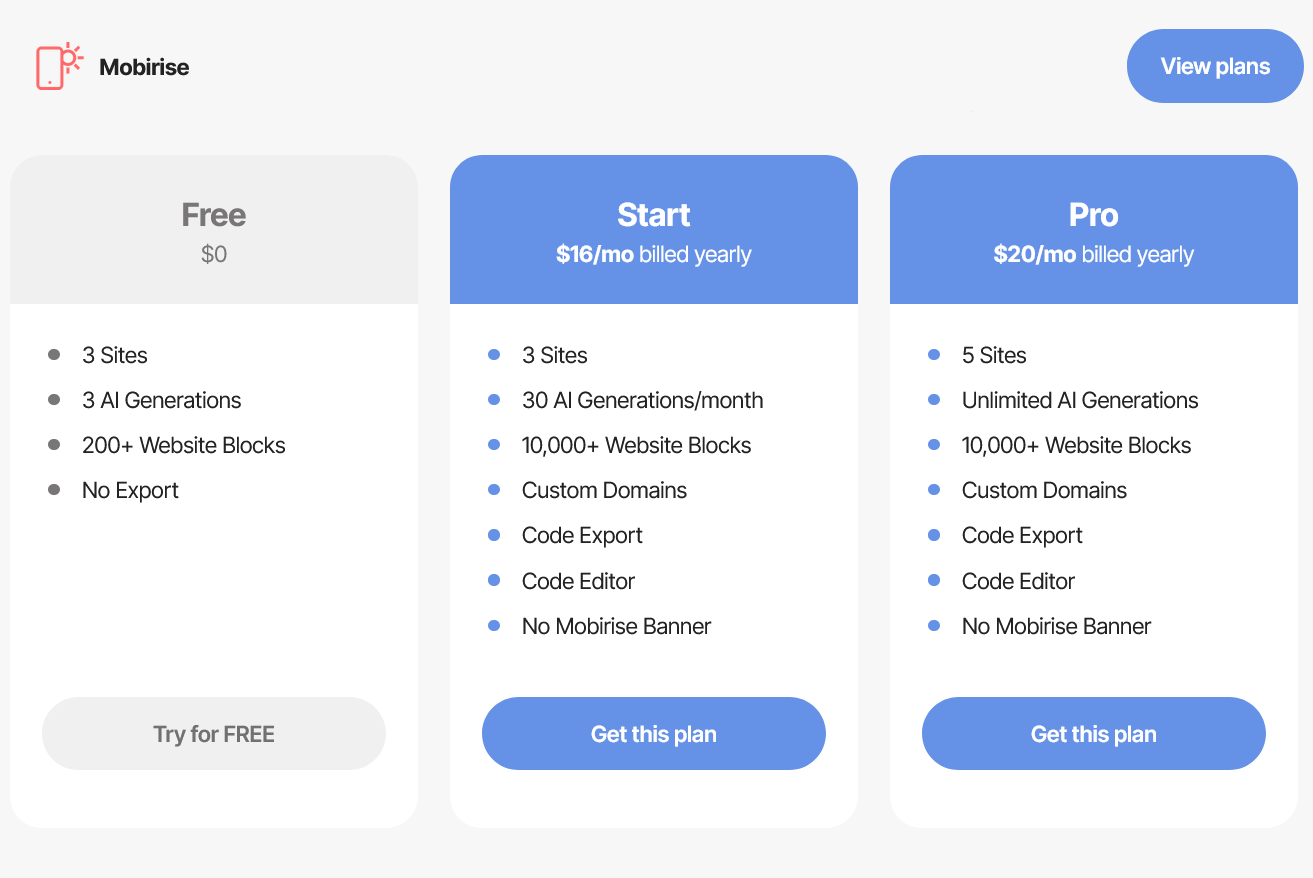
Task: Select the Pro plan header
Action: click(1094, 215)
